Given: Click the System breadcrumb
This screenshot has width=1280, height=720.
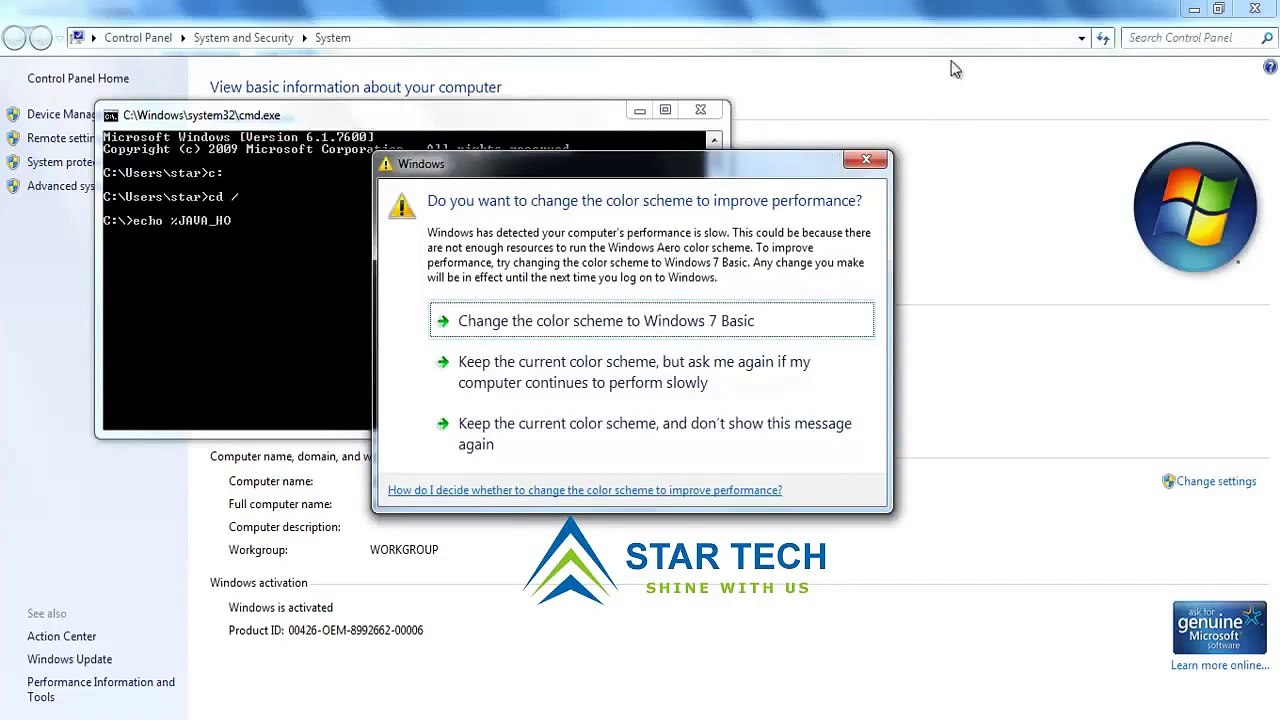Looking at the screenshot, I should [x=333, y=38].
